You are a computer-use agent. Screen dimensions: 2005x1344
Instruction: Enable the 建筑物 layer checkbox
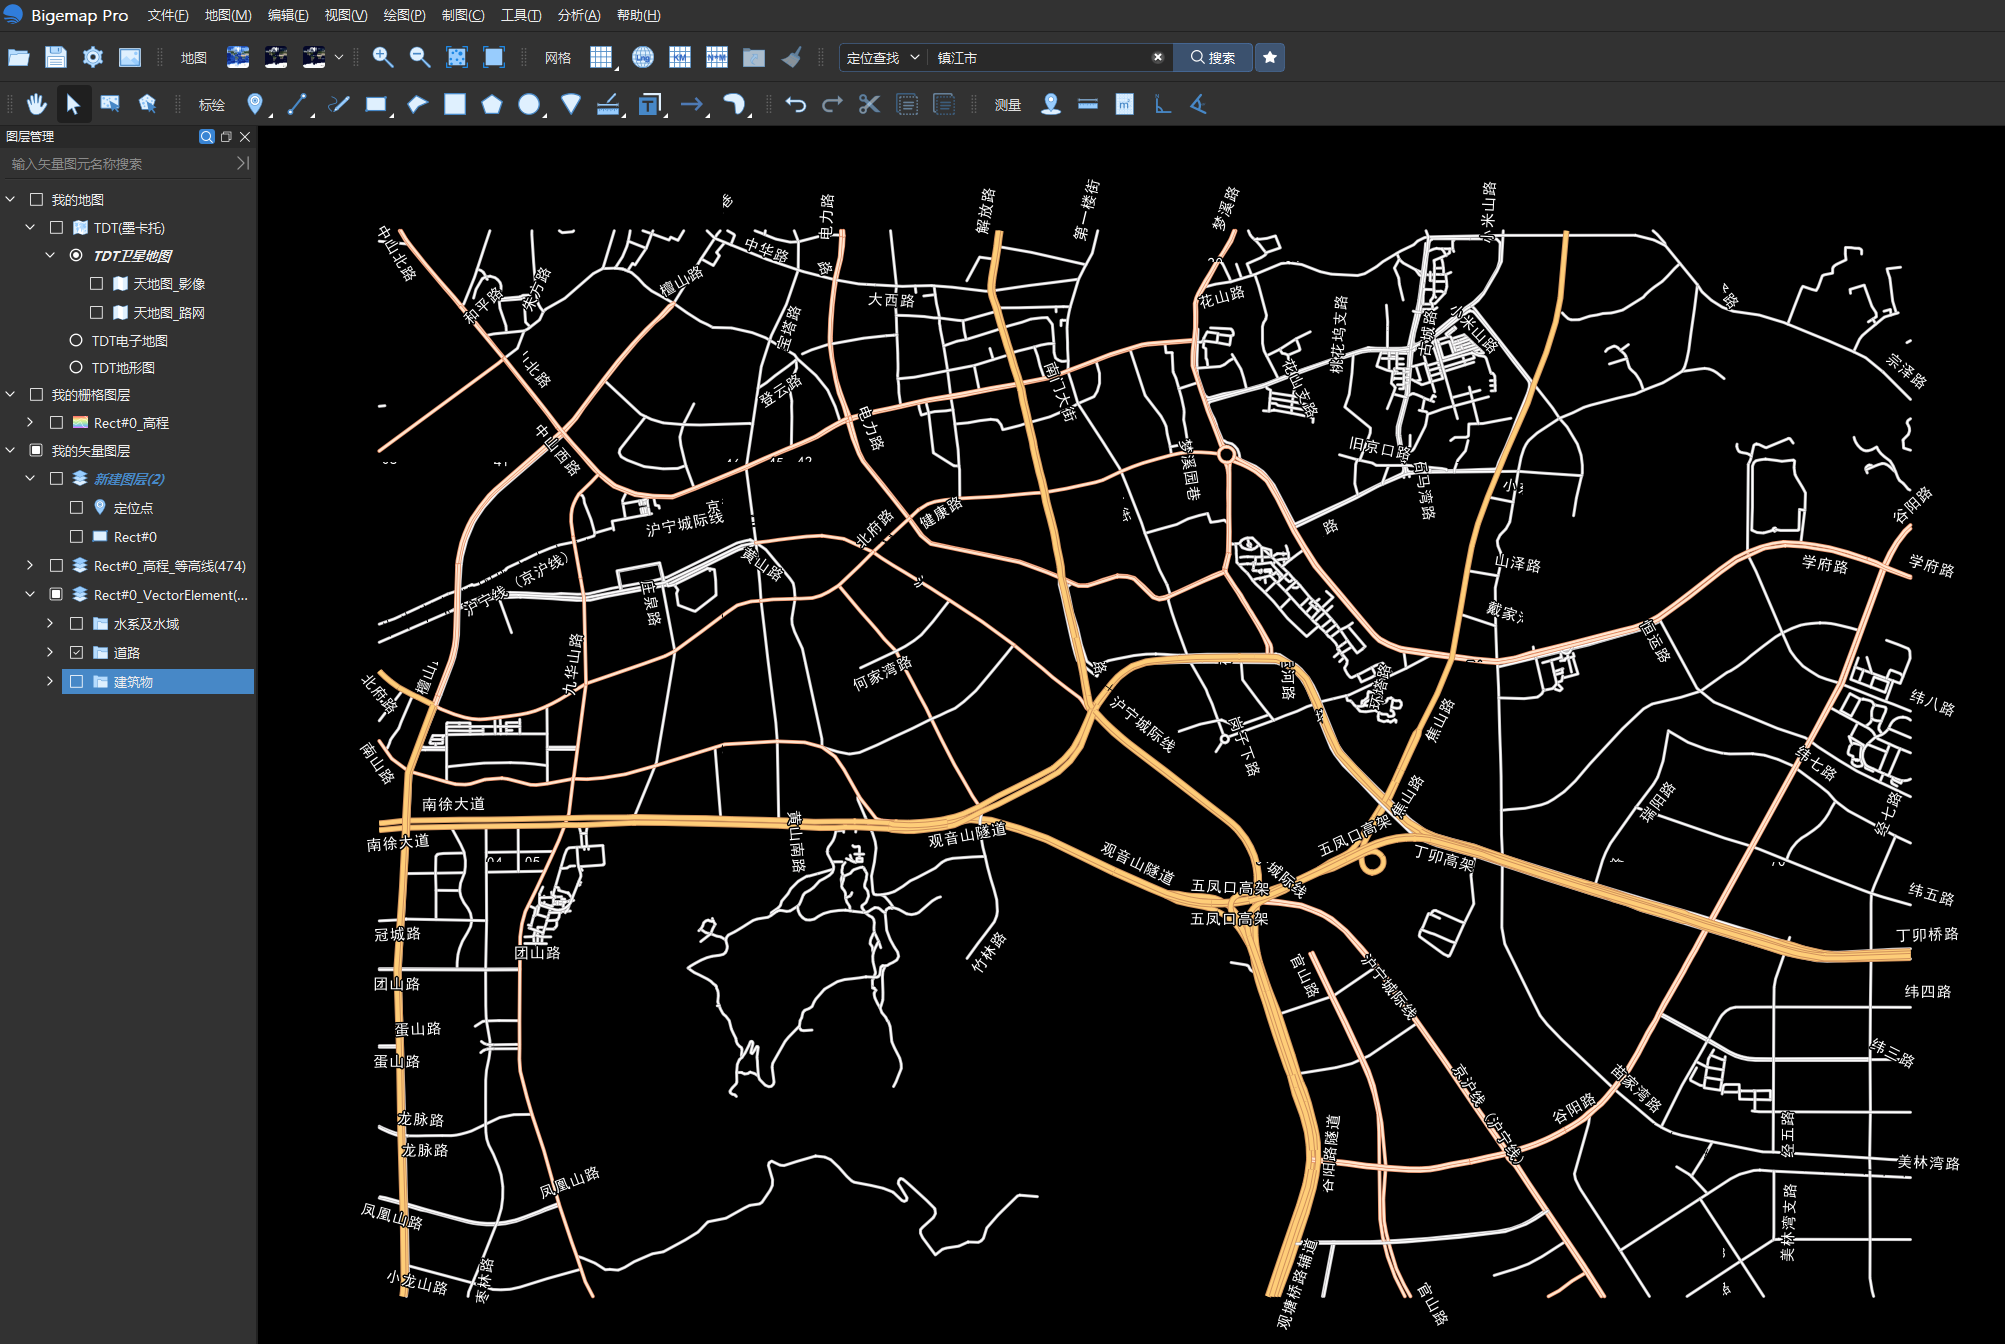[76, 681]
